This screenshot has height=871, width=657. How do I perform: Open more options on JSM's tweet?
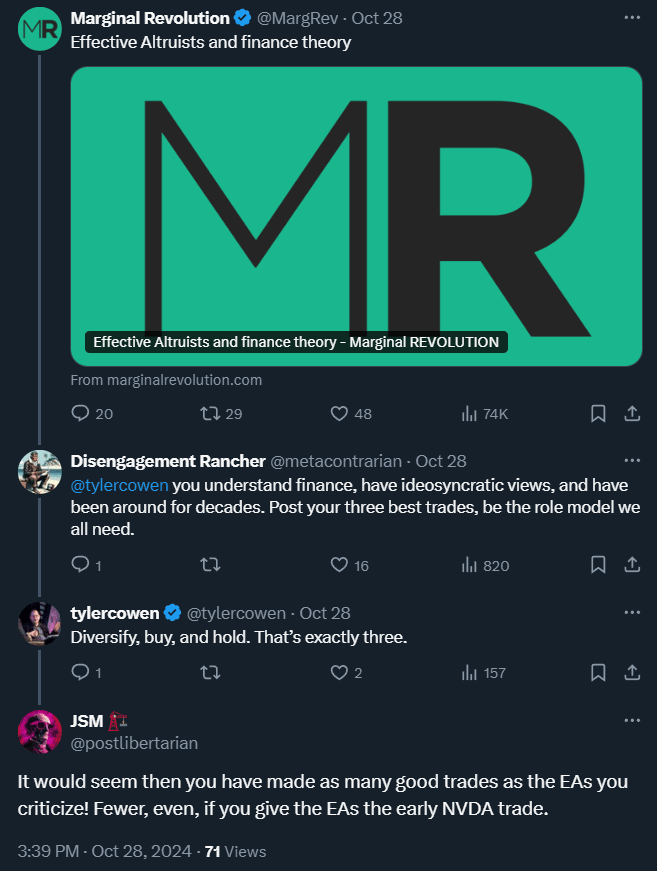point(632,721)
